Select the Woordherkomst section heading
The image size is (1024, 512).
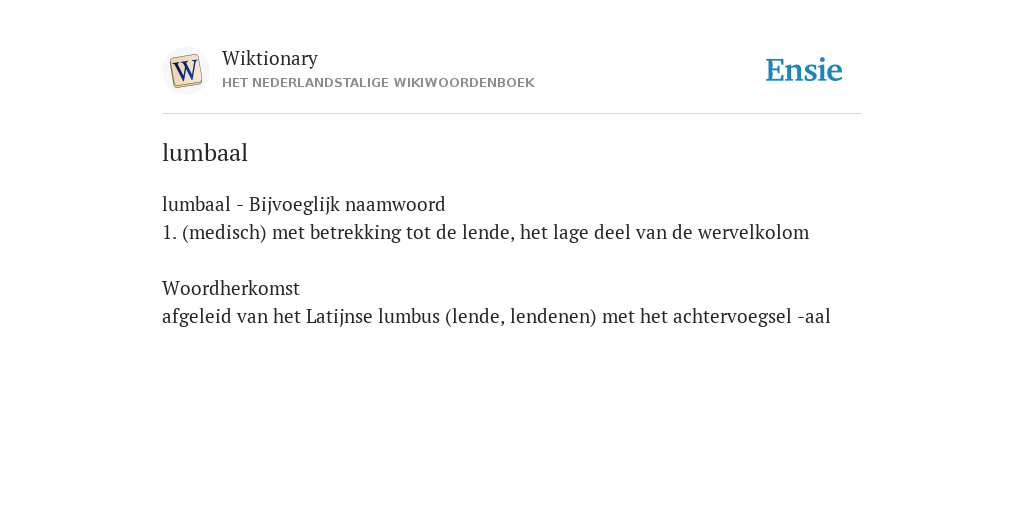[x=231, y=288]
